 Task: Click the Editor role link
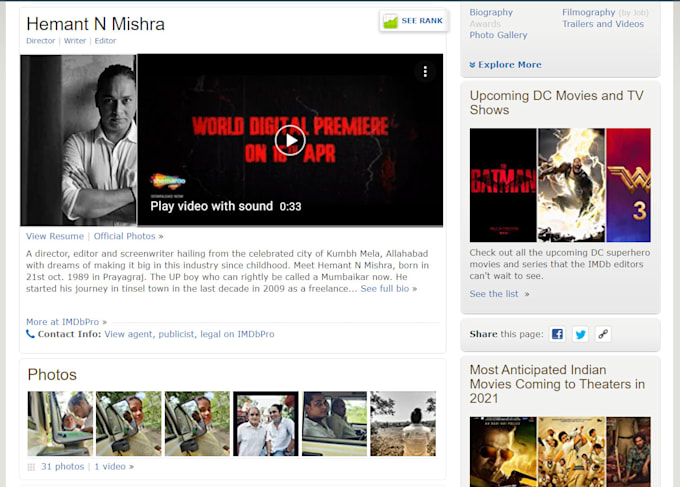pos(105,41)
